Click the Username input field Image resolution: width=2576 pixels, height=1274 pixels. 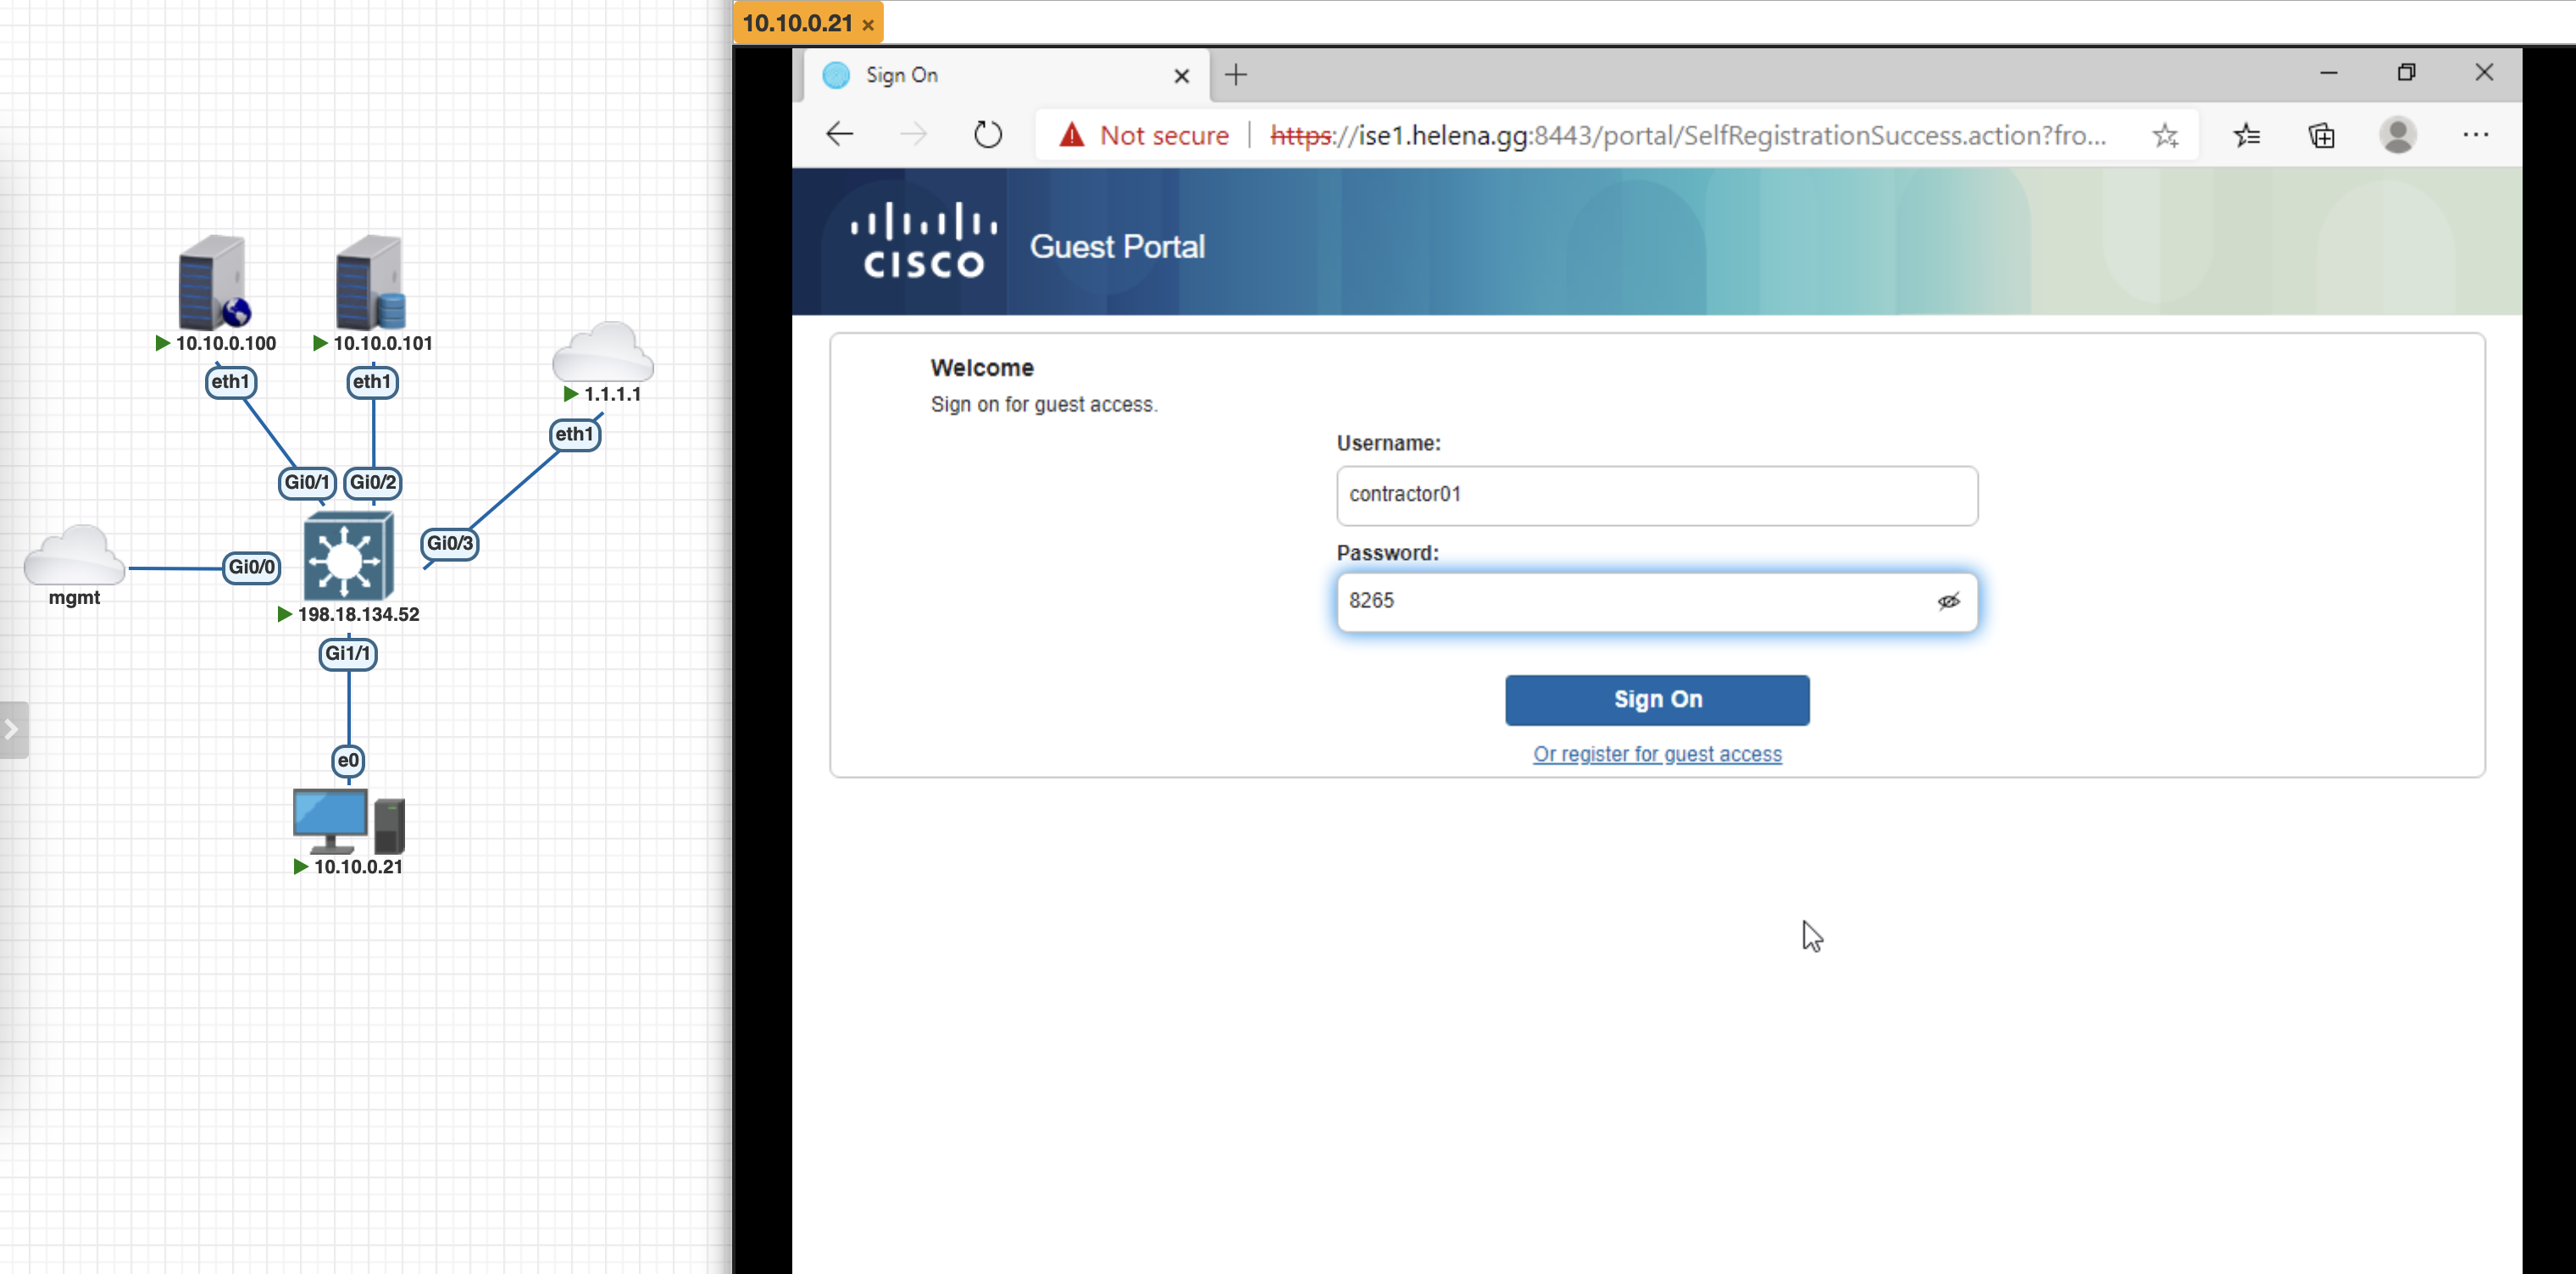pos(1656,495)
